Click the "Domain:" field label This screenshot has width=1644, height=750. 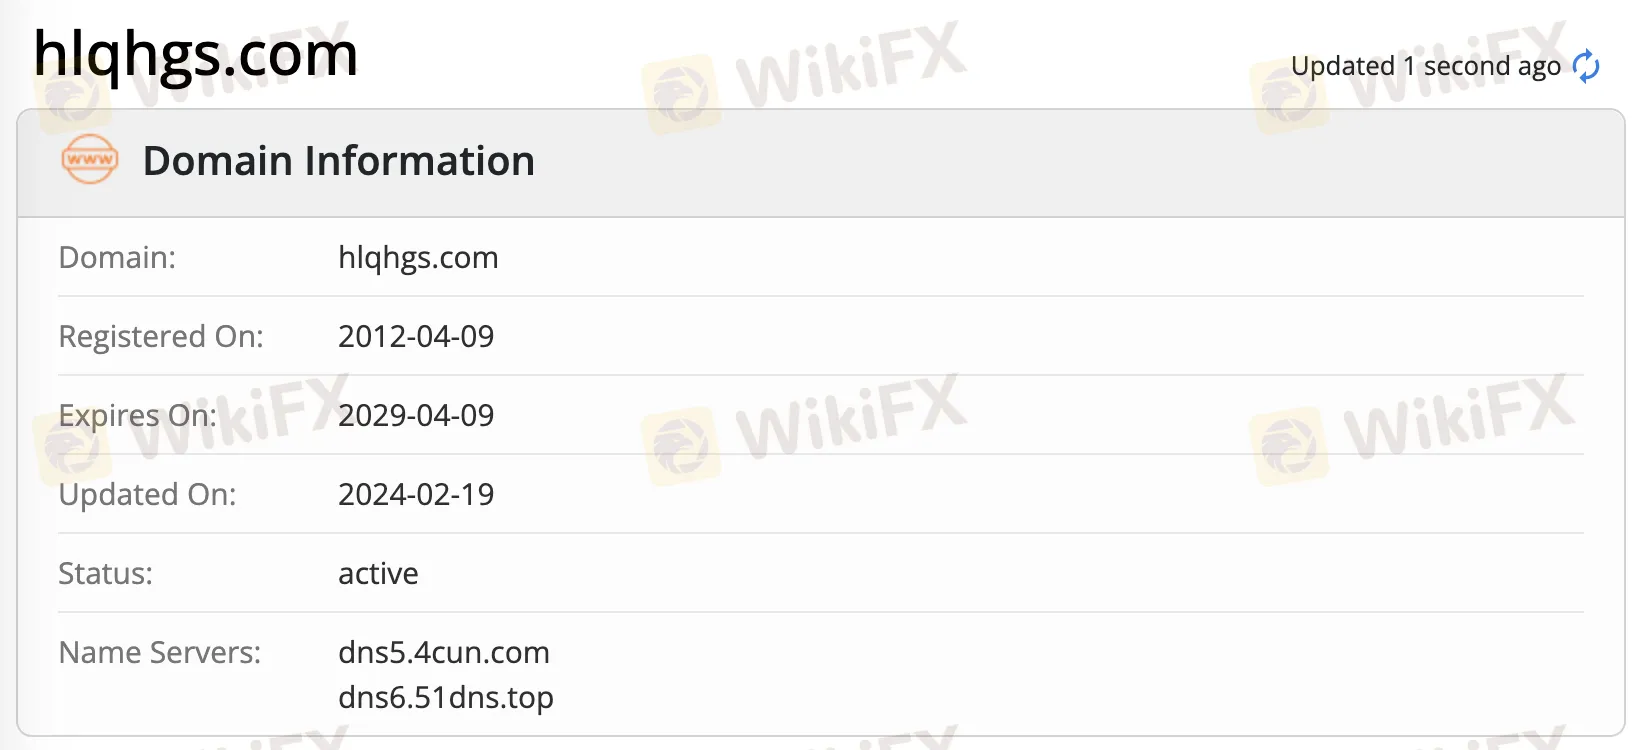[117, 258]
